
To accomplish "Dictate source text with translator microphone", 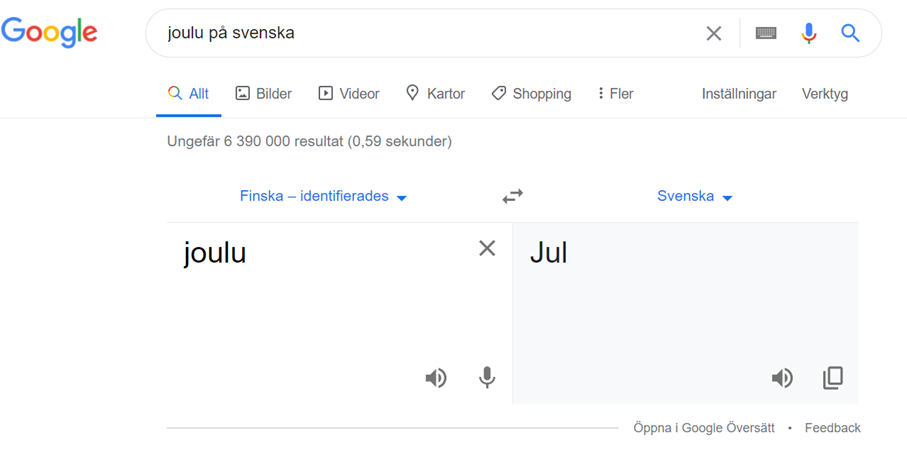I will pyautogui.click(x=487, y=378).
